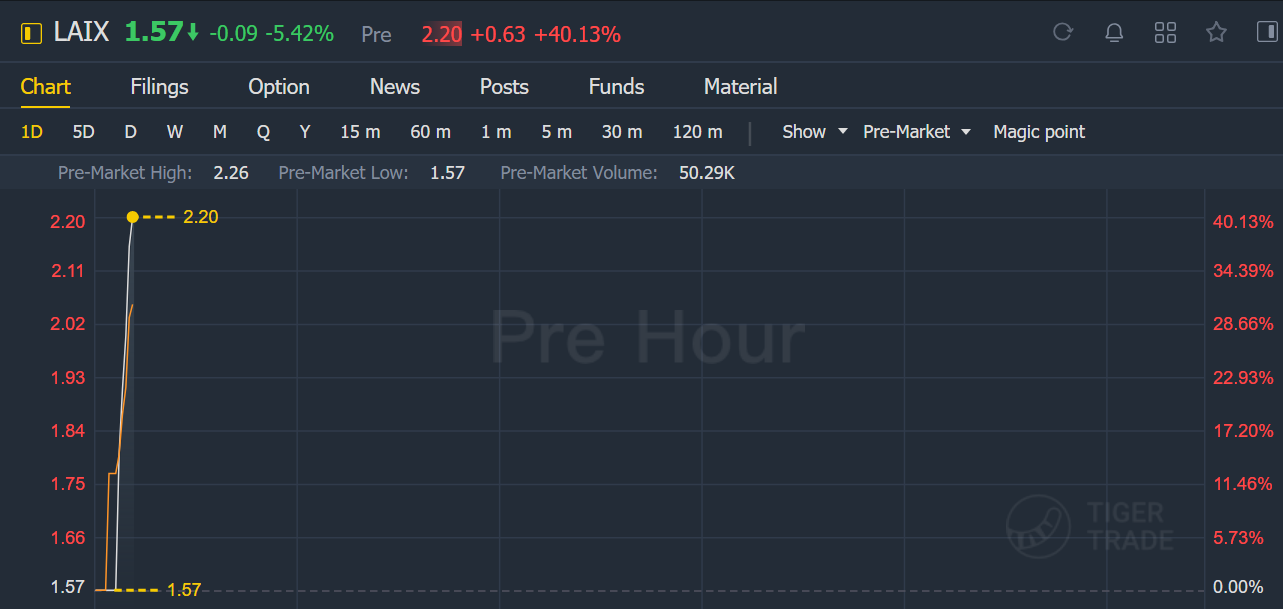Switch to 15 m interval
1283x609 pixels.
360,132
